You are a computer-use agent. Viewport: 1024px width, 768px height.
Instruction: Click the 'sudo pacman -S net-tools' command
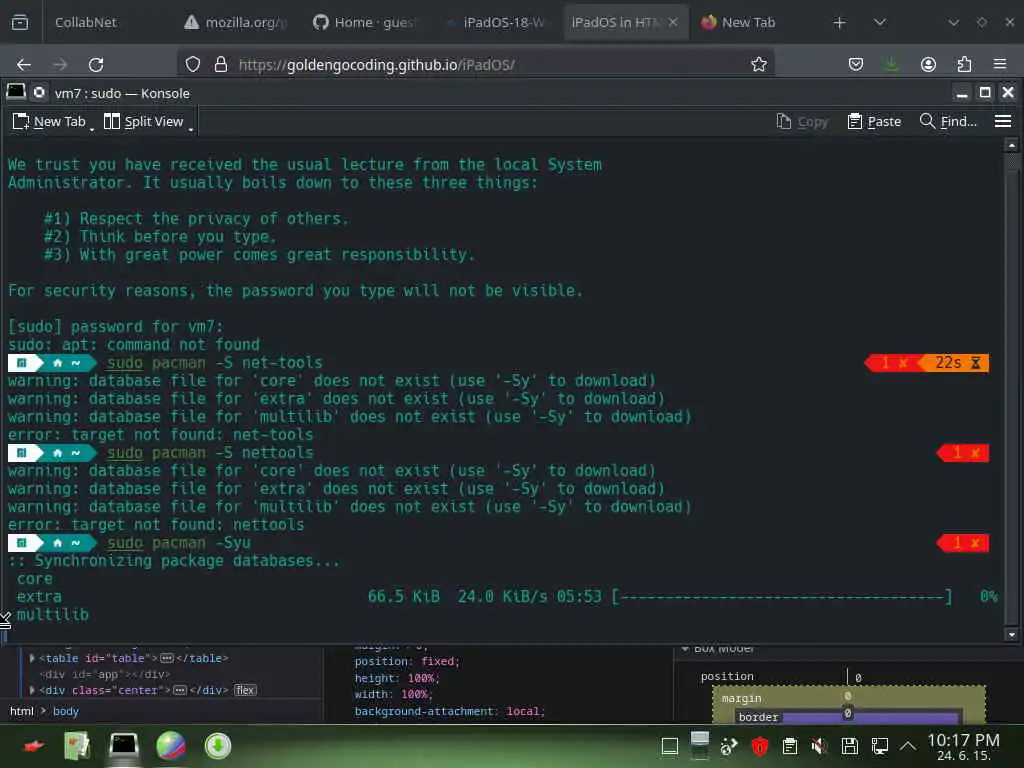click(215, 362)
